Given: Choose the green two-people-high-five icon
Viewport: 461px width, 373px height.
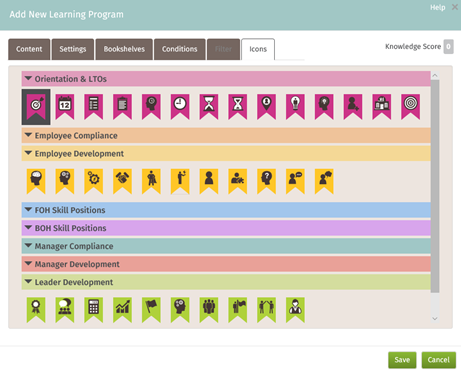Looking at the screenshot, I should [x=266, y=310].
